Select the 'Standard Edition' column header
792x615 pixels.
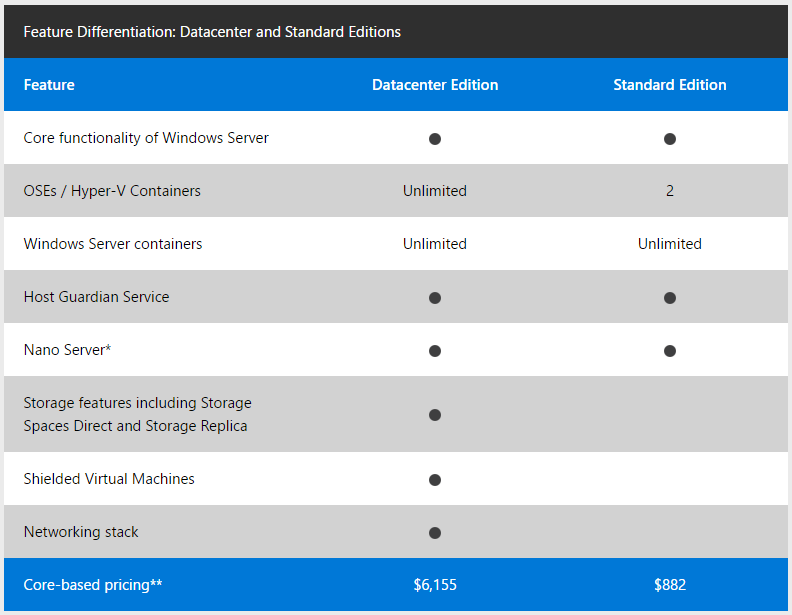[670, 85]
